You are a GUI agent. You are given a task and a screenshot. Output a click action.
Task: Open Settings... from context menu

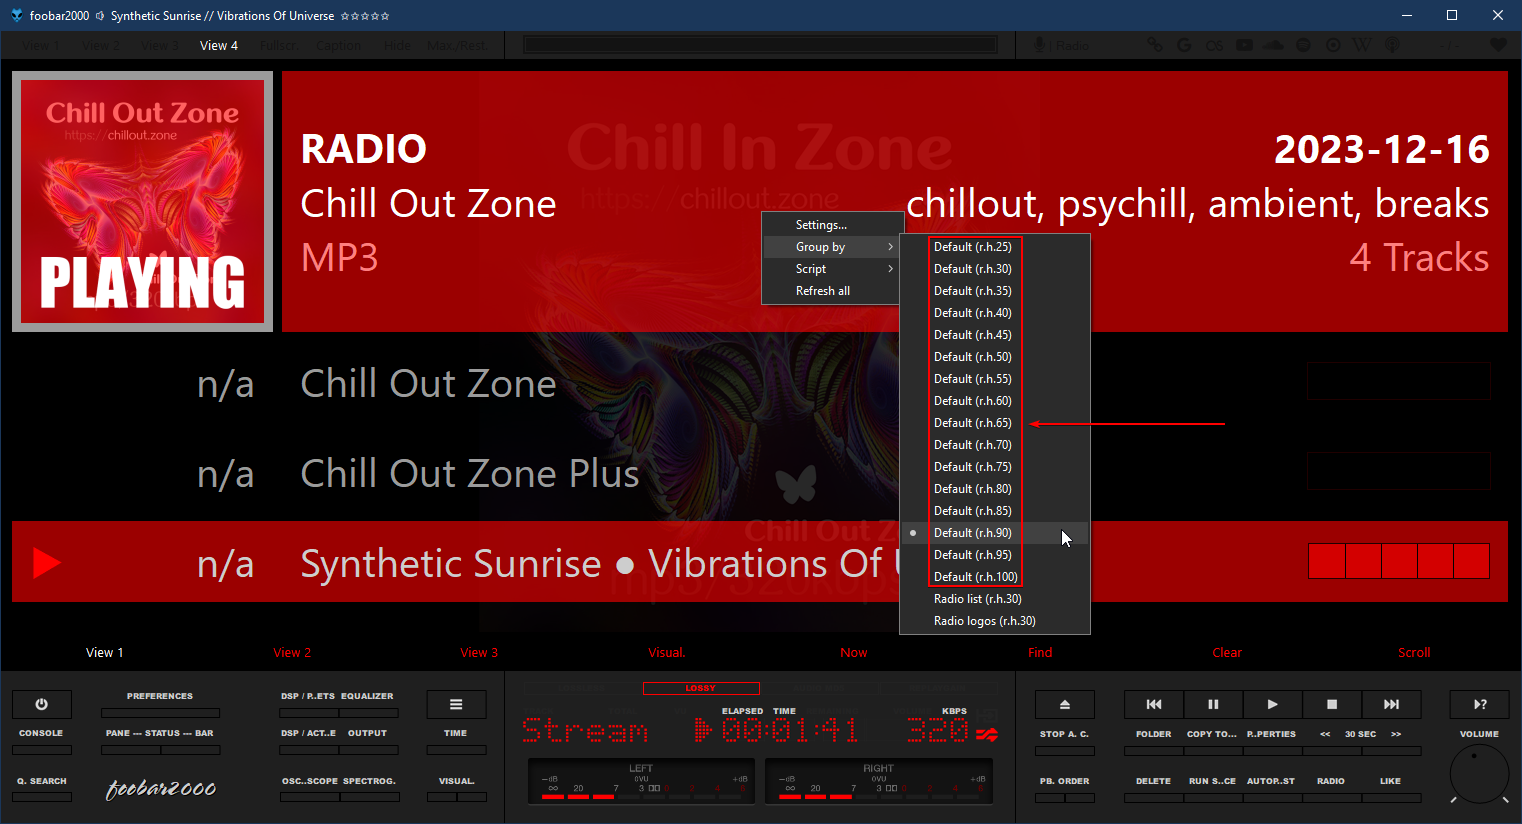pos(821,225)
